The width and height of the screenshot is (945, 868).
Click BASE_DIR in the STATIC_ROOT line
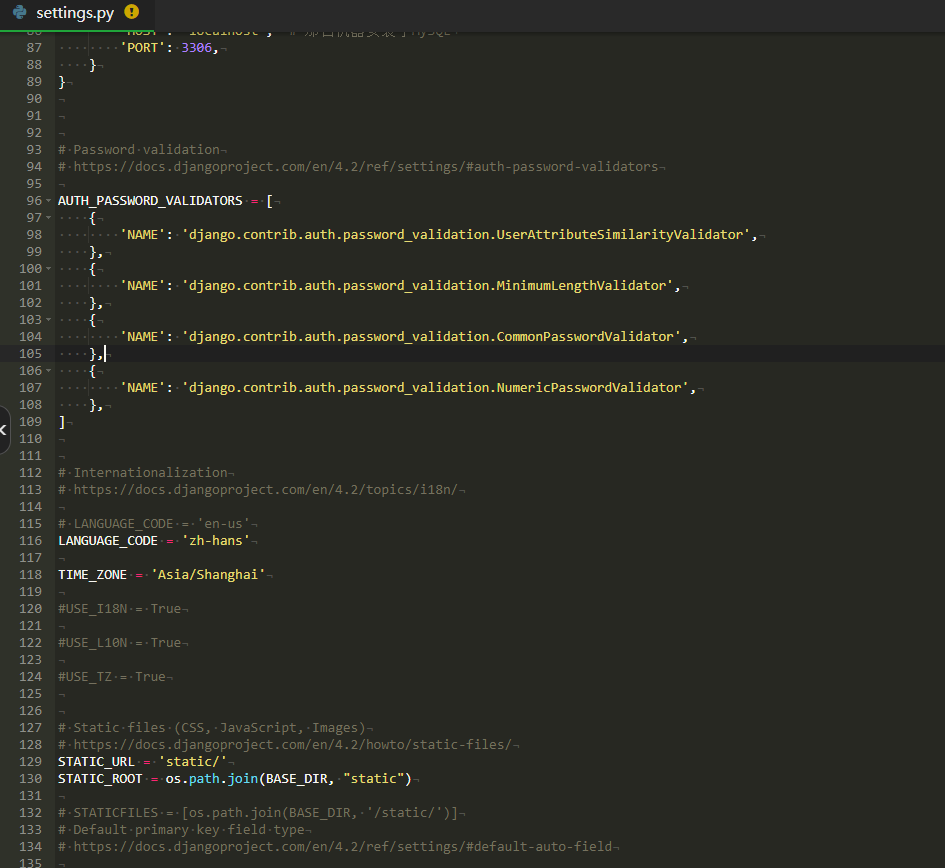297,779
